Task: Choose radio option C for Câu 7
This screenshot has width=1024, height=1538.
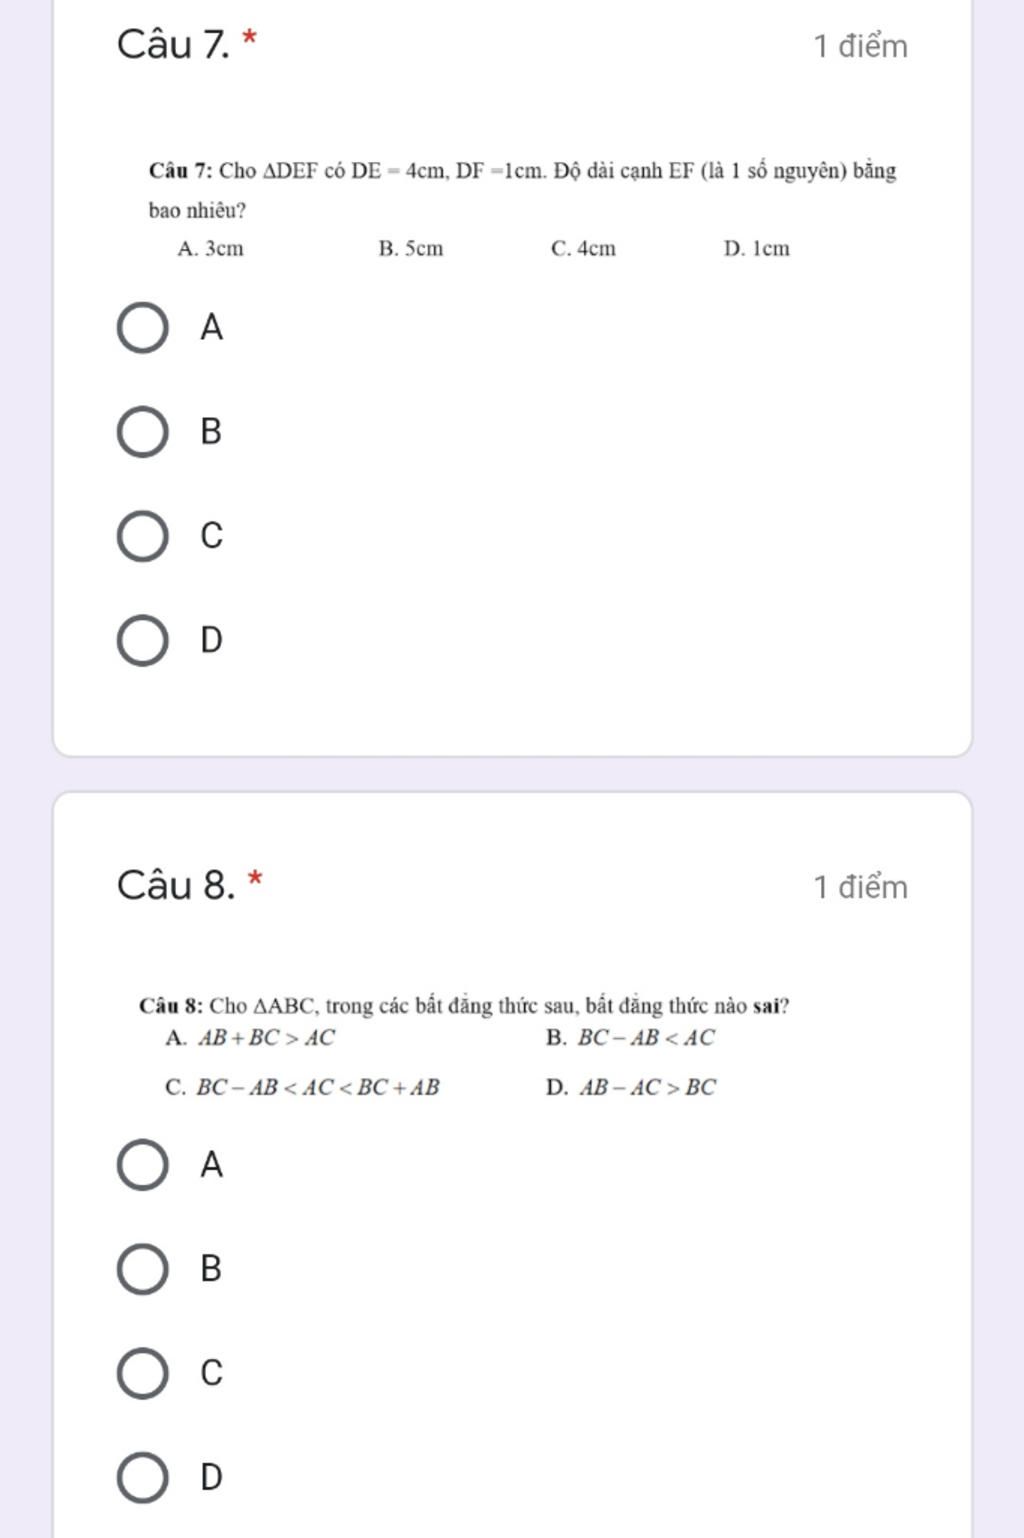Action: tap(143, 536)
